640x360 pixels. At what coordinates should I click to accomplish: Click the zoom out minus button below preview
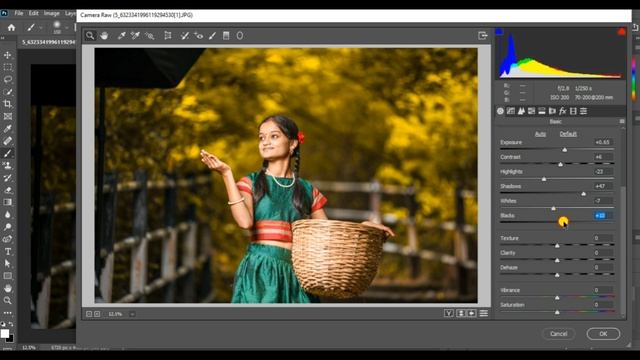89,314
